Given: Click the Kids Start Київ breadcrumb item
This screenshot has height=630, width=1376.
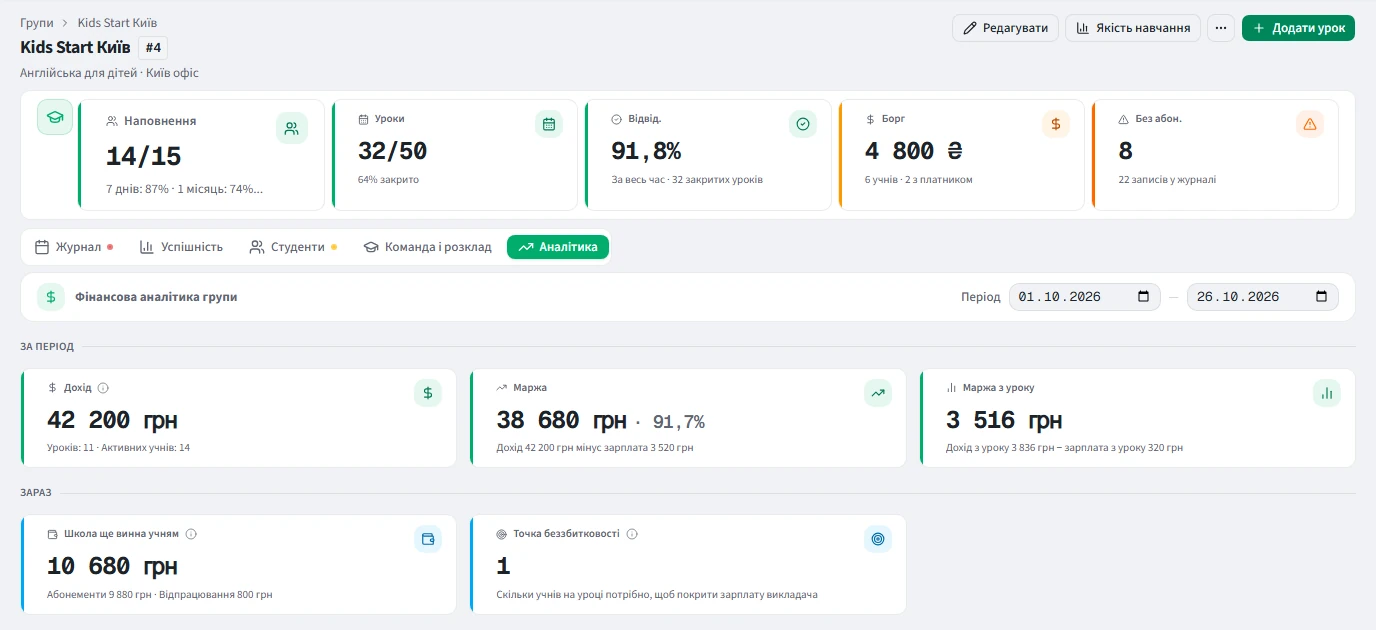Looking at the screenshot, I should click(x=117, y=23).
